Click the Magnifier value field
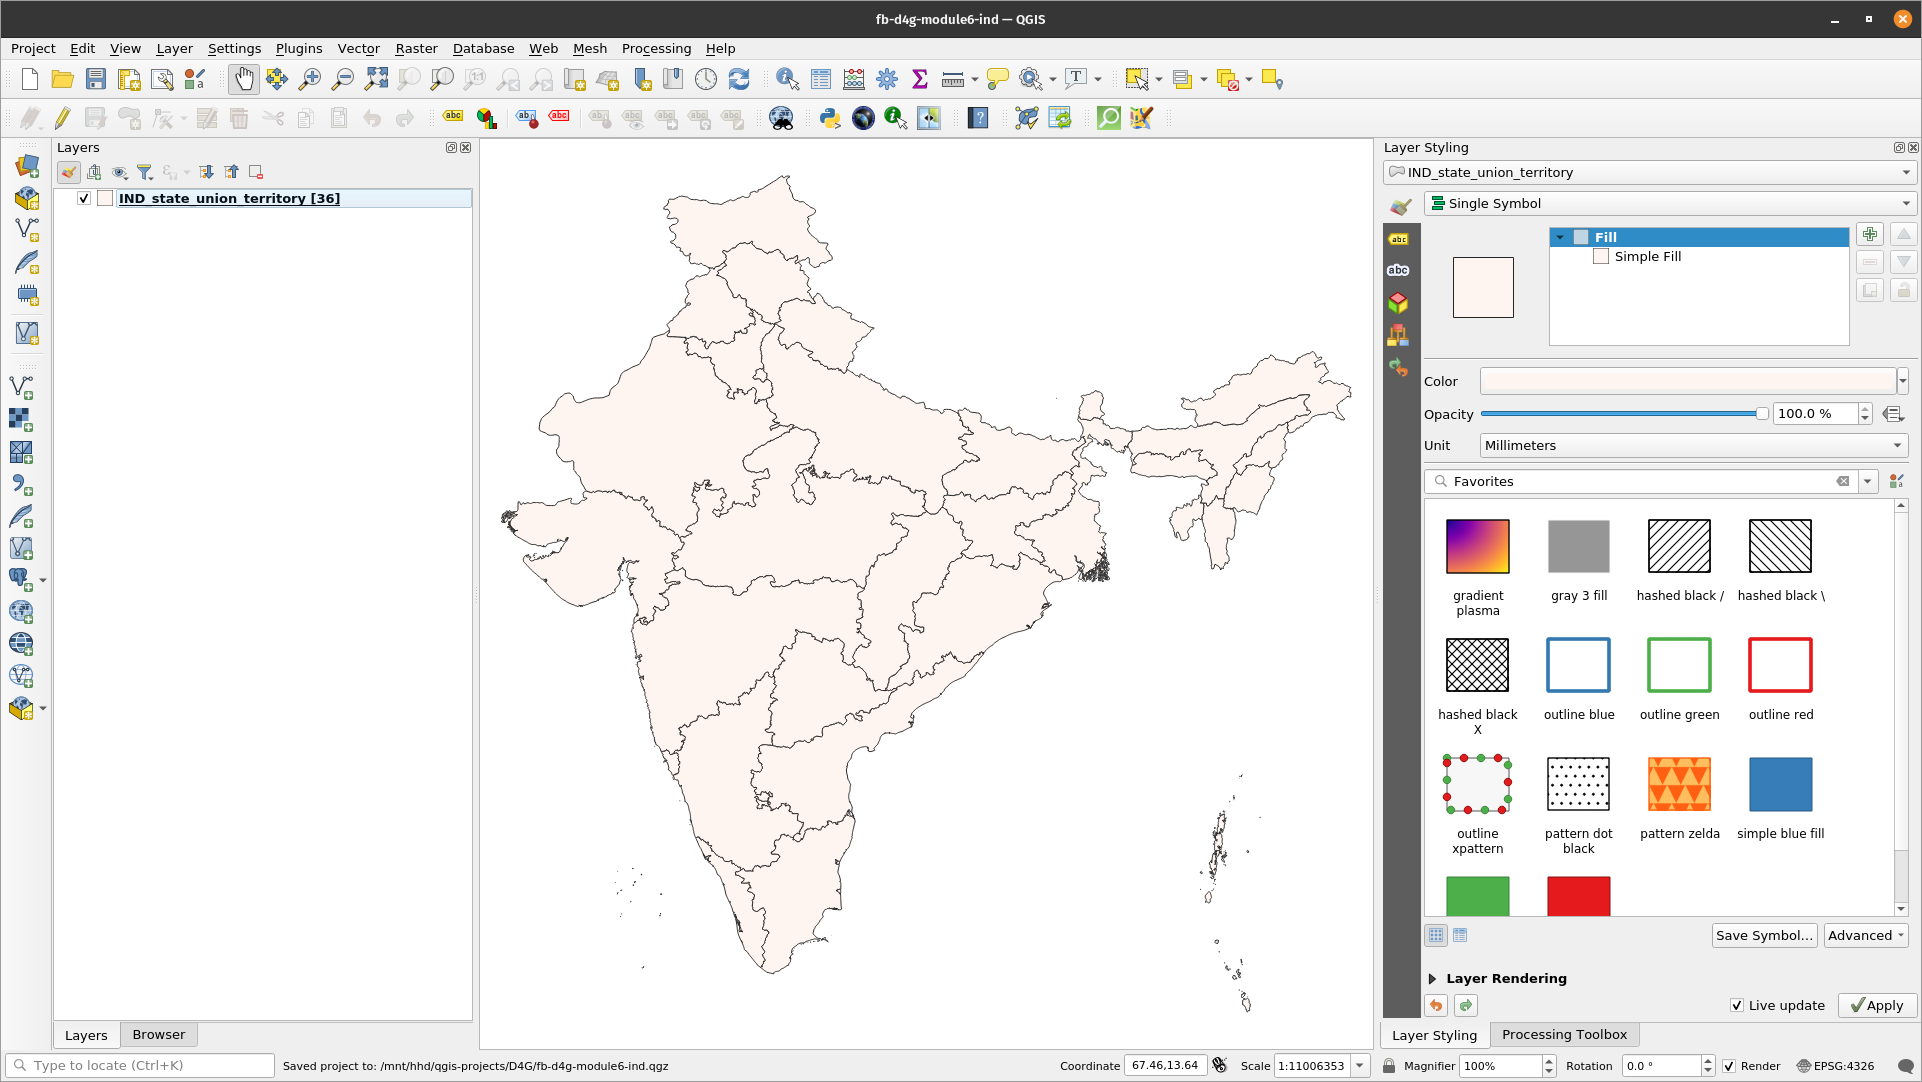1922x1082 pixels. click(x=1500, y=1066)
